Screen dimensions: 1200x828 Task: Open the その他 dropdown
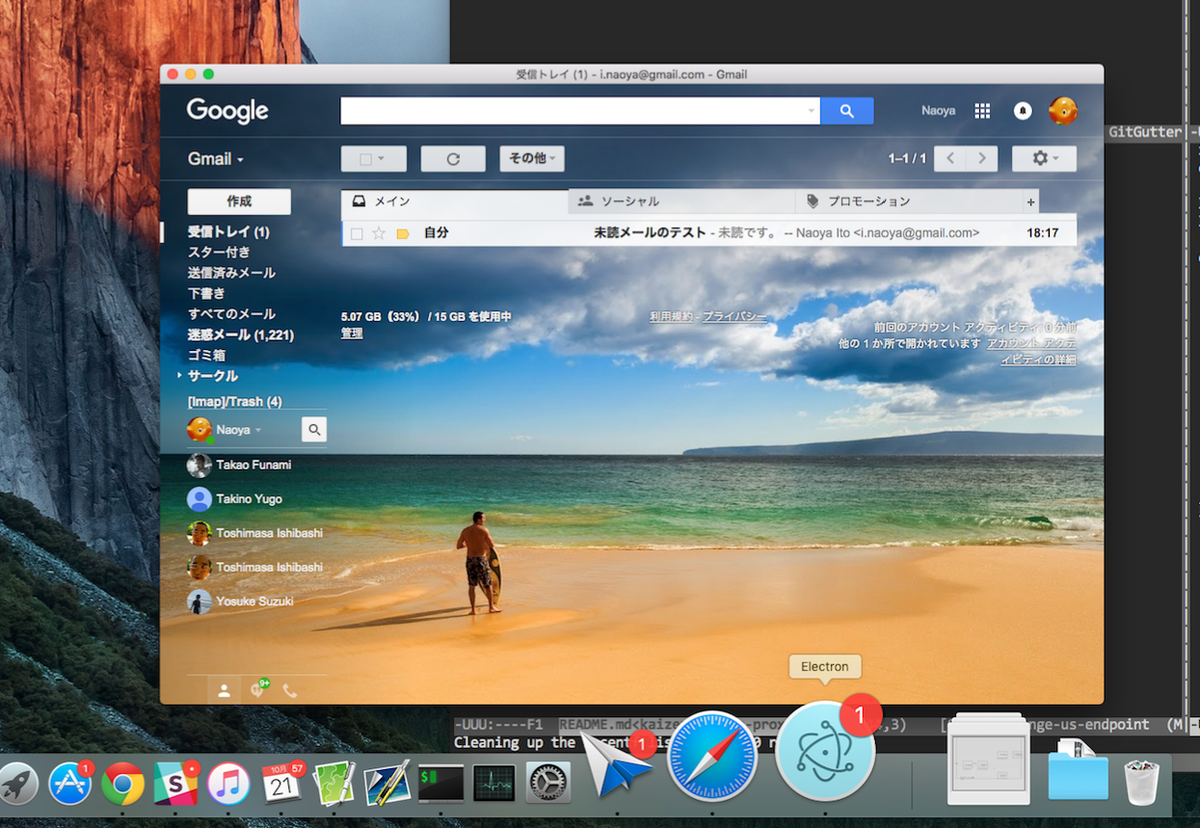pos(532,158)
